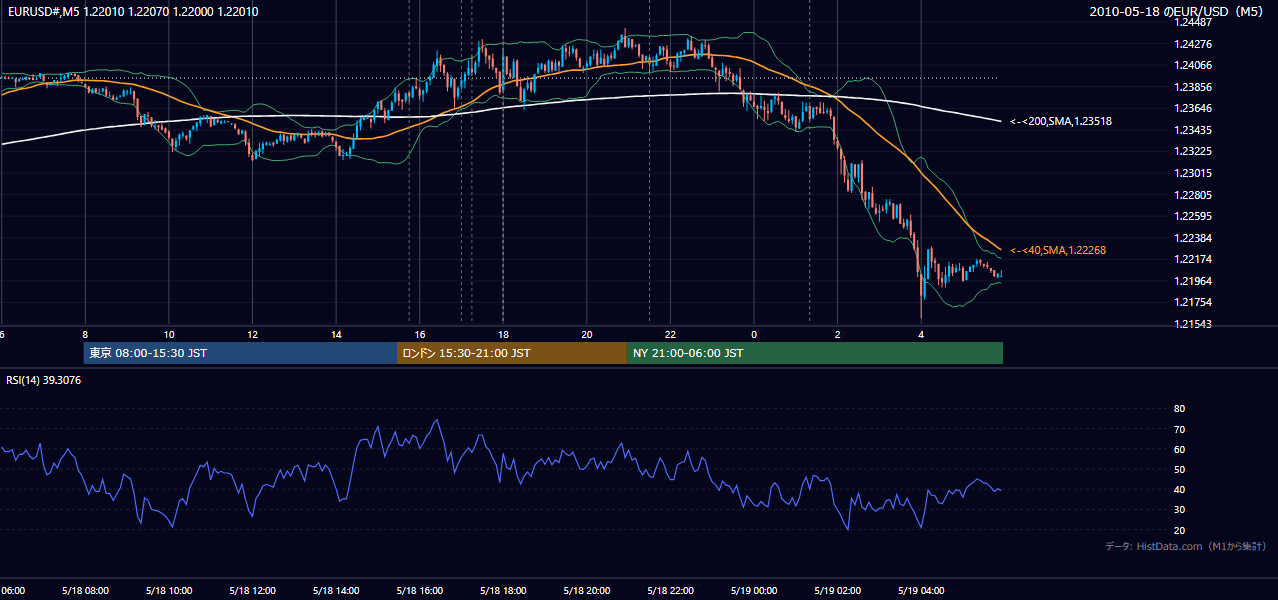Click hour label 8 under price chart

pos(85,334)
